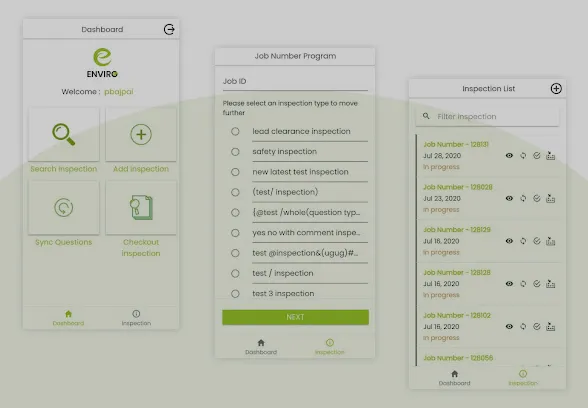The width and height of the screenshot is (588, 408).
Task: Select yes no with comment inspection radio
Action: coord(235,232)
